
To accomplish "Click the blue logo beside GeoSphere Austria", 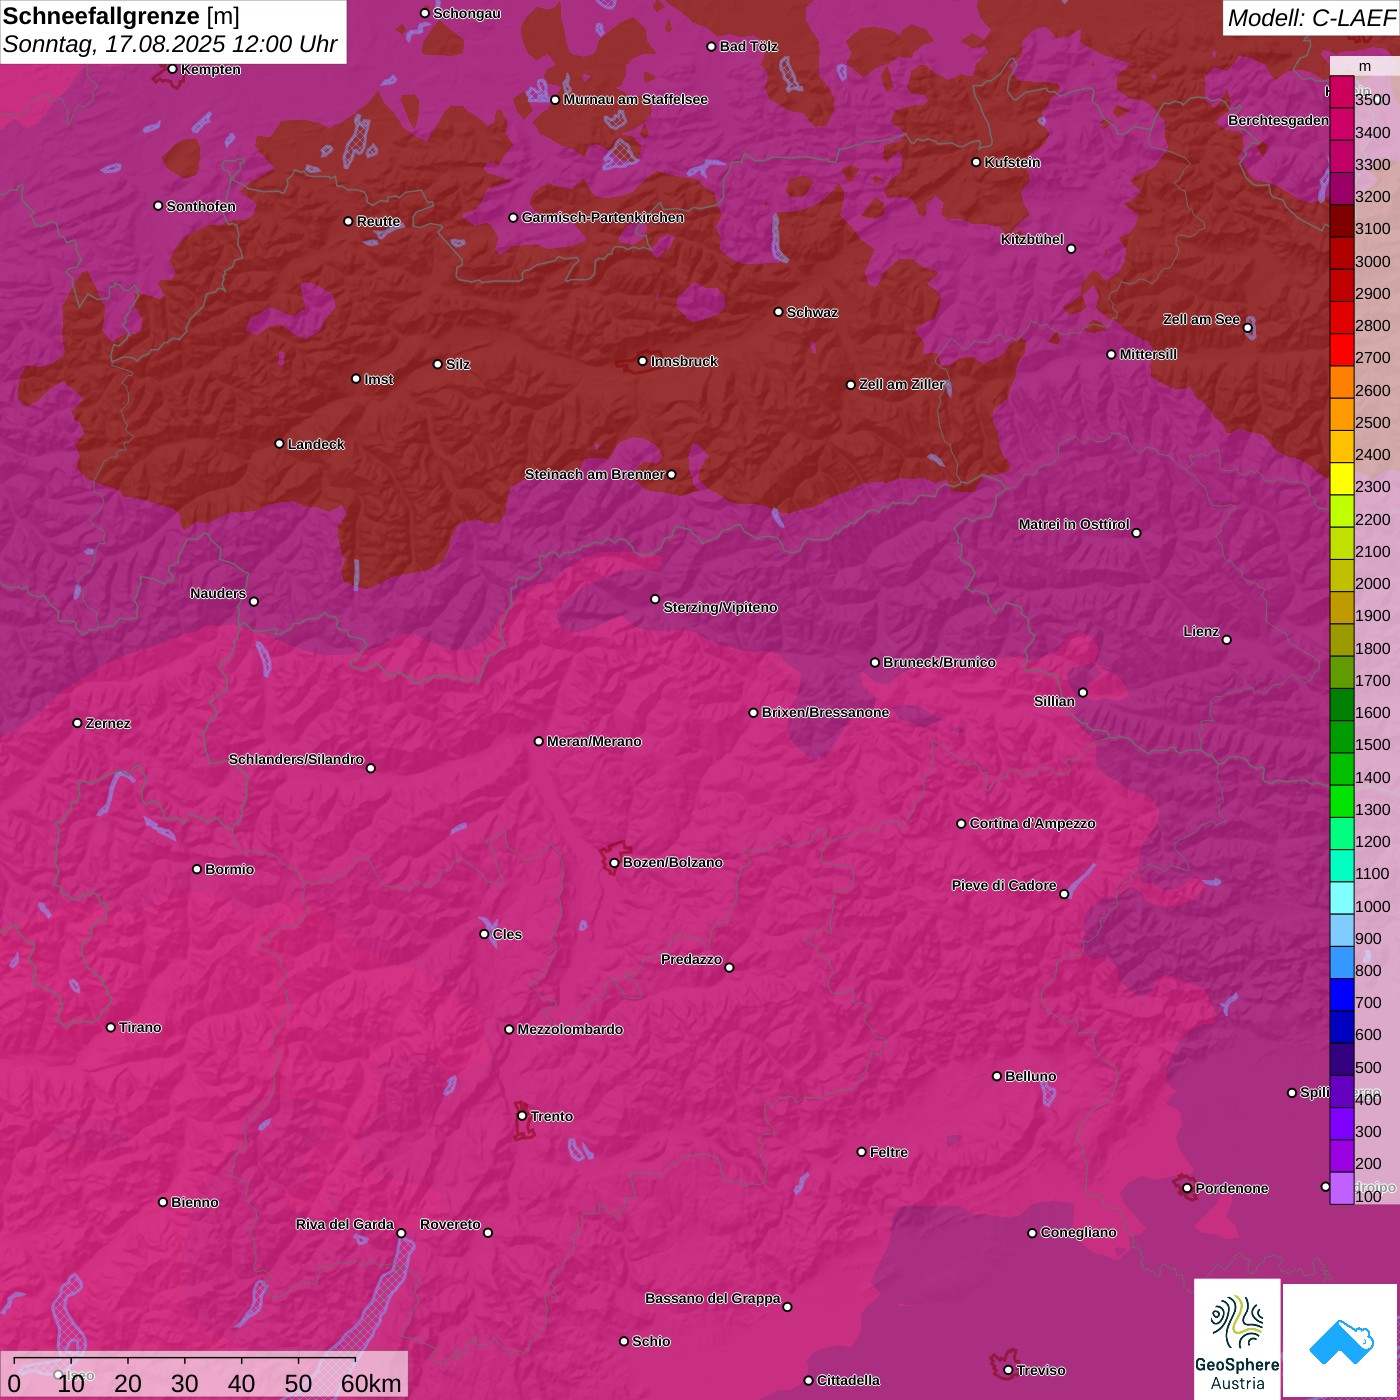I will point(1341,1342).
